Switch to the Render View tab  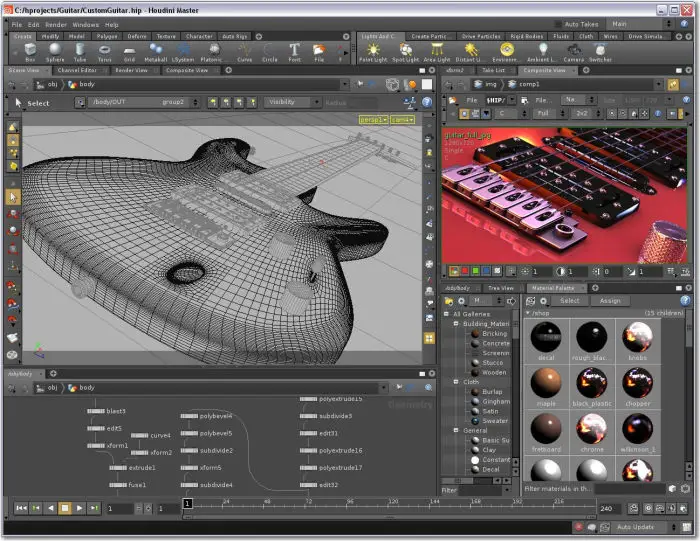coord(131,70)
